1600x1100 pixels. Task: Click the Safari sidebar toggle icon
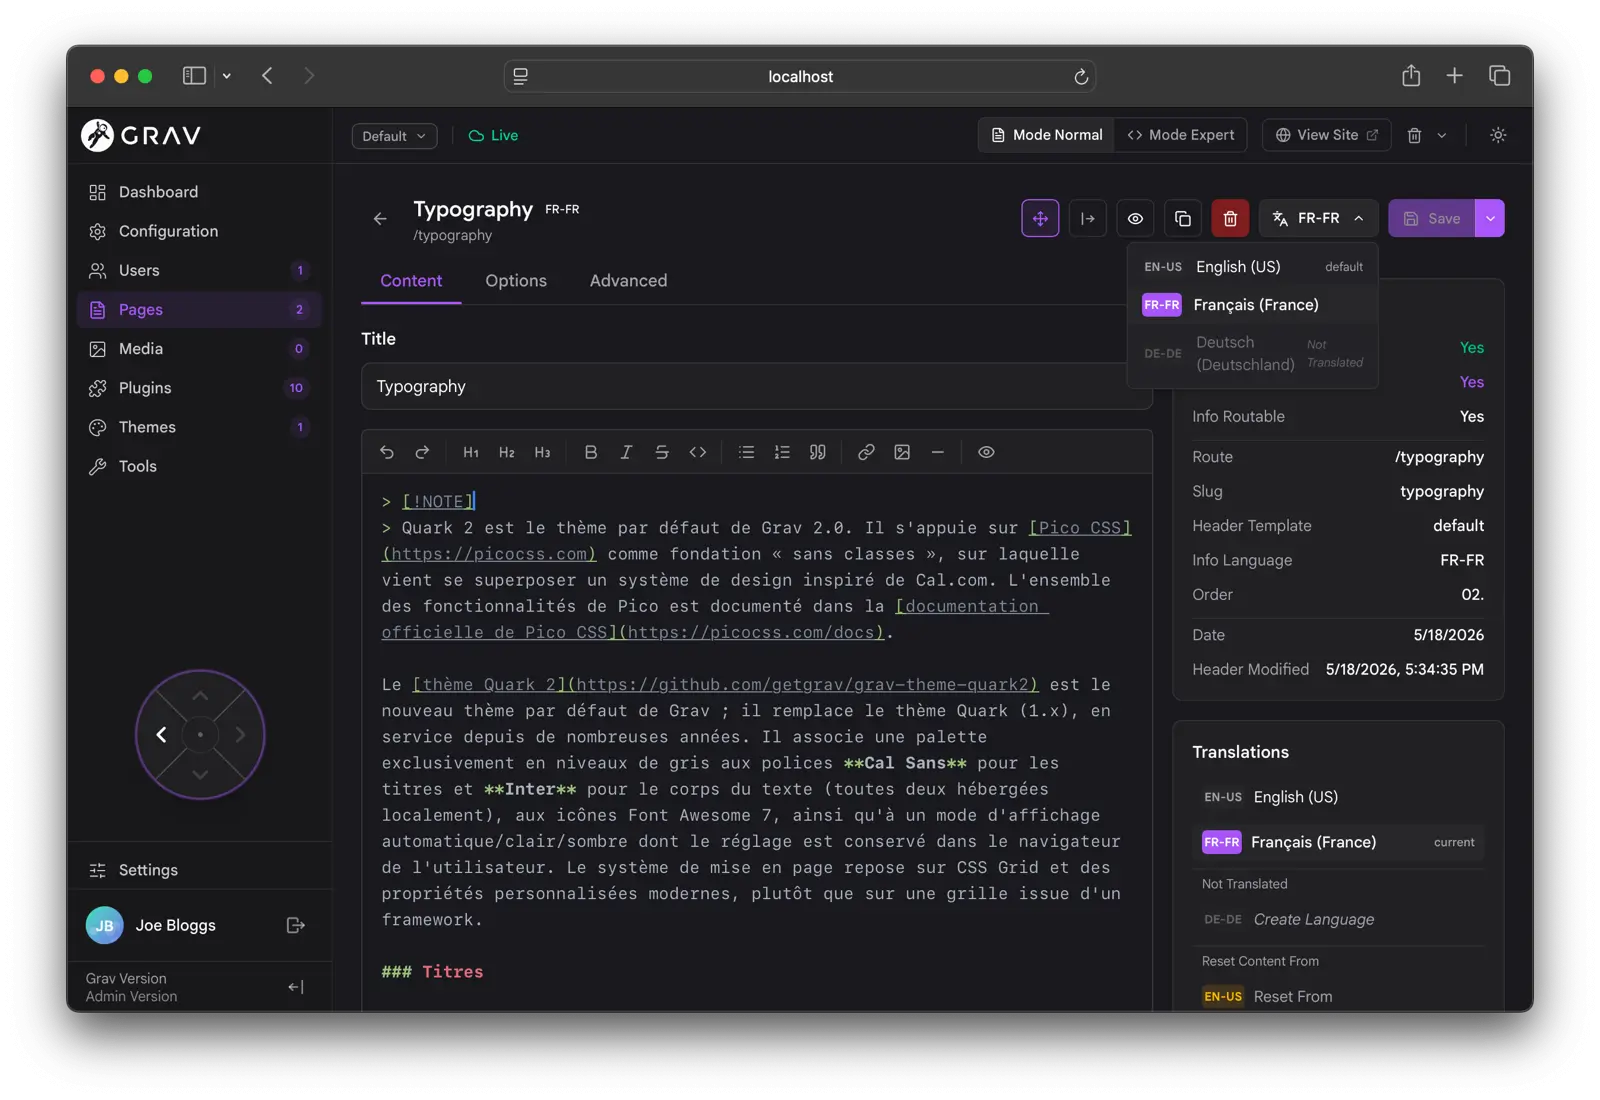coord(194,76)
